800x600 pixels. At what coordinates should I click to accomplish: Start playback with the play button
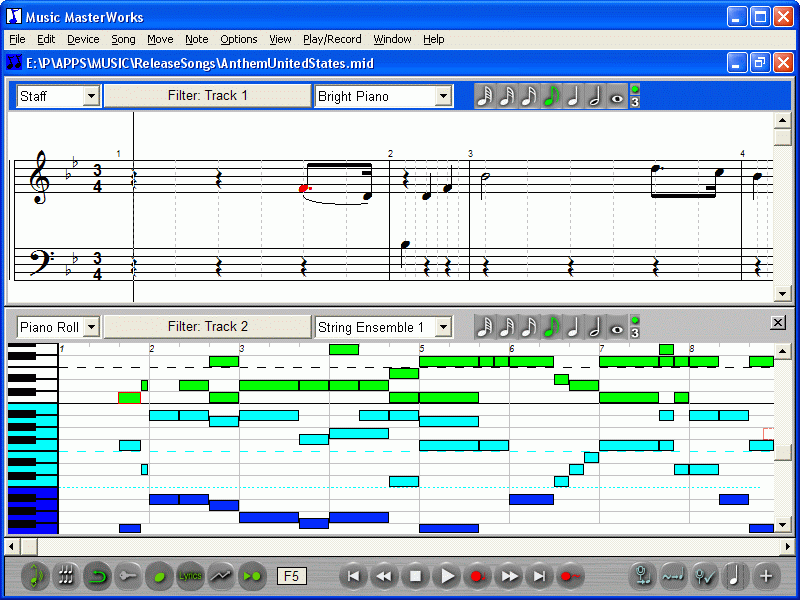click(x=447, y=577)
